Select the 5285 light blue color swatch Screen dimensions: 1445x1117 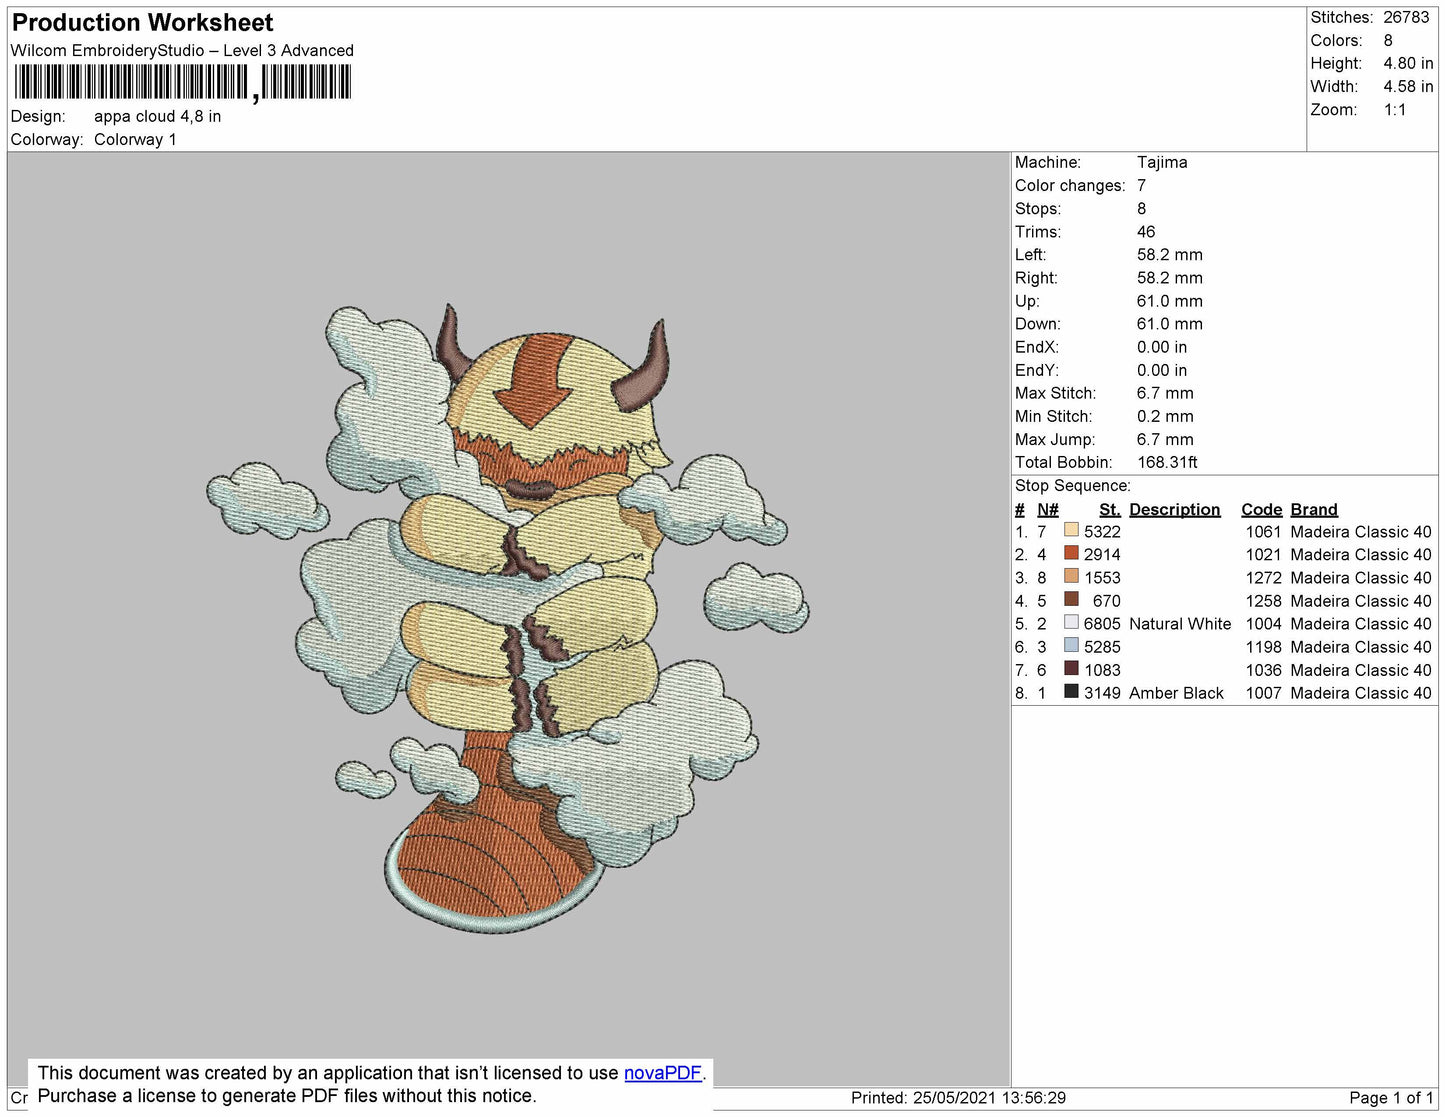pos(1071,645)
